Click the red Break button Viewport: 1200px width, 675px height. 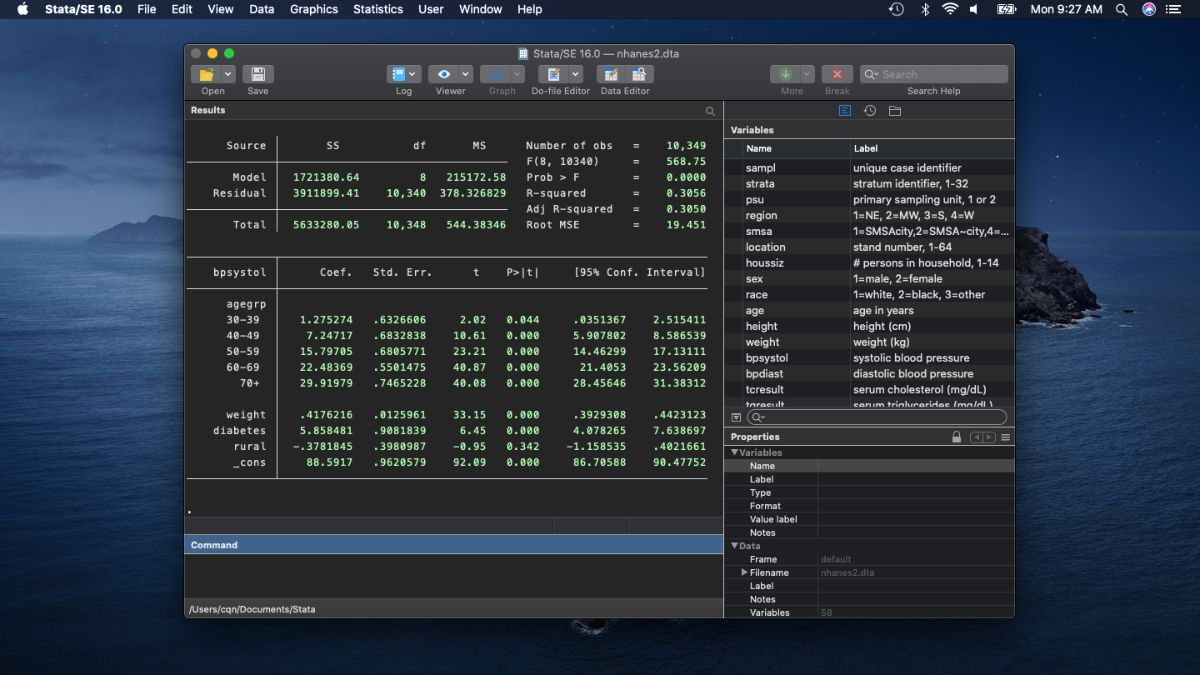[837, 74]
